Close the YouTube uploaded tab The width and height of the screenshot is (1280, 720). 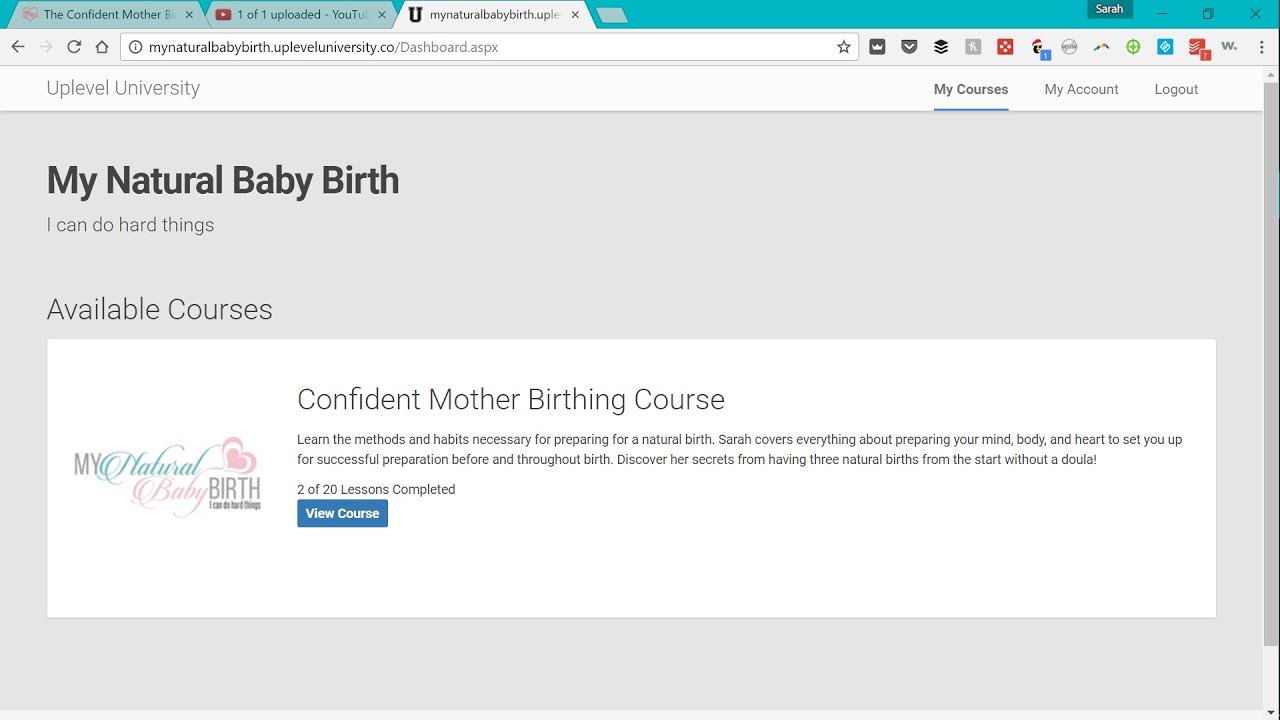tap(382, 15)
